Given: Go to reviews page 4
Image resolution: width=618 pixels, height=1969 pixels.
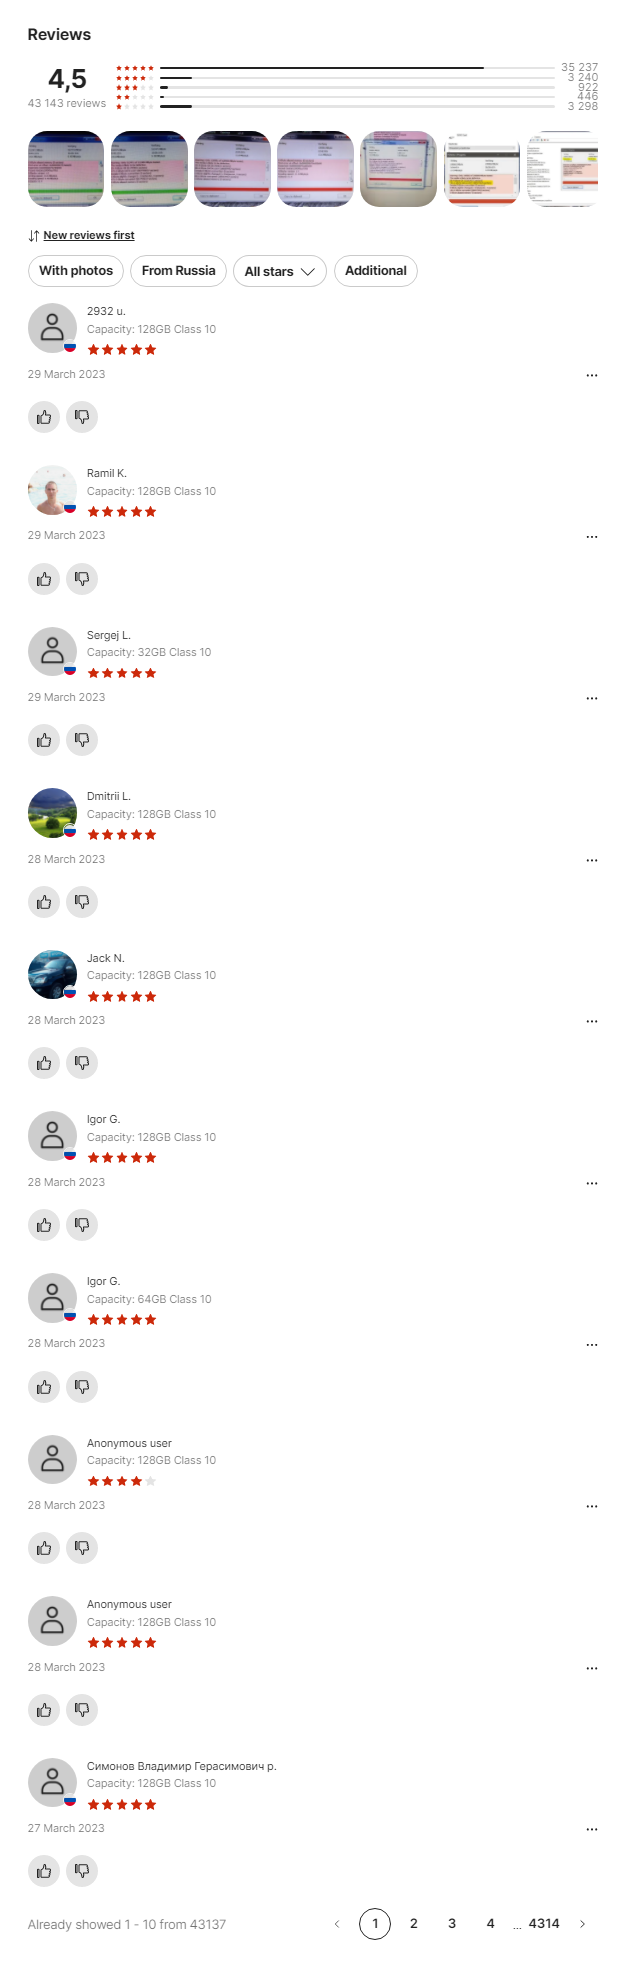Looking at the screenshot, I should point(490,1924).
